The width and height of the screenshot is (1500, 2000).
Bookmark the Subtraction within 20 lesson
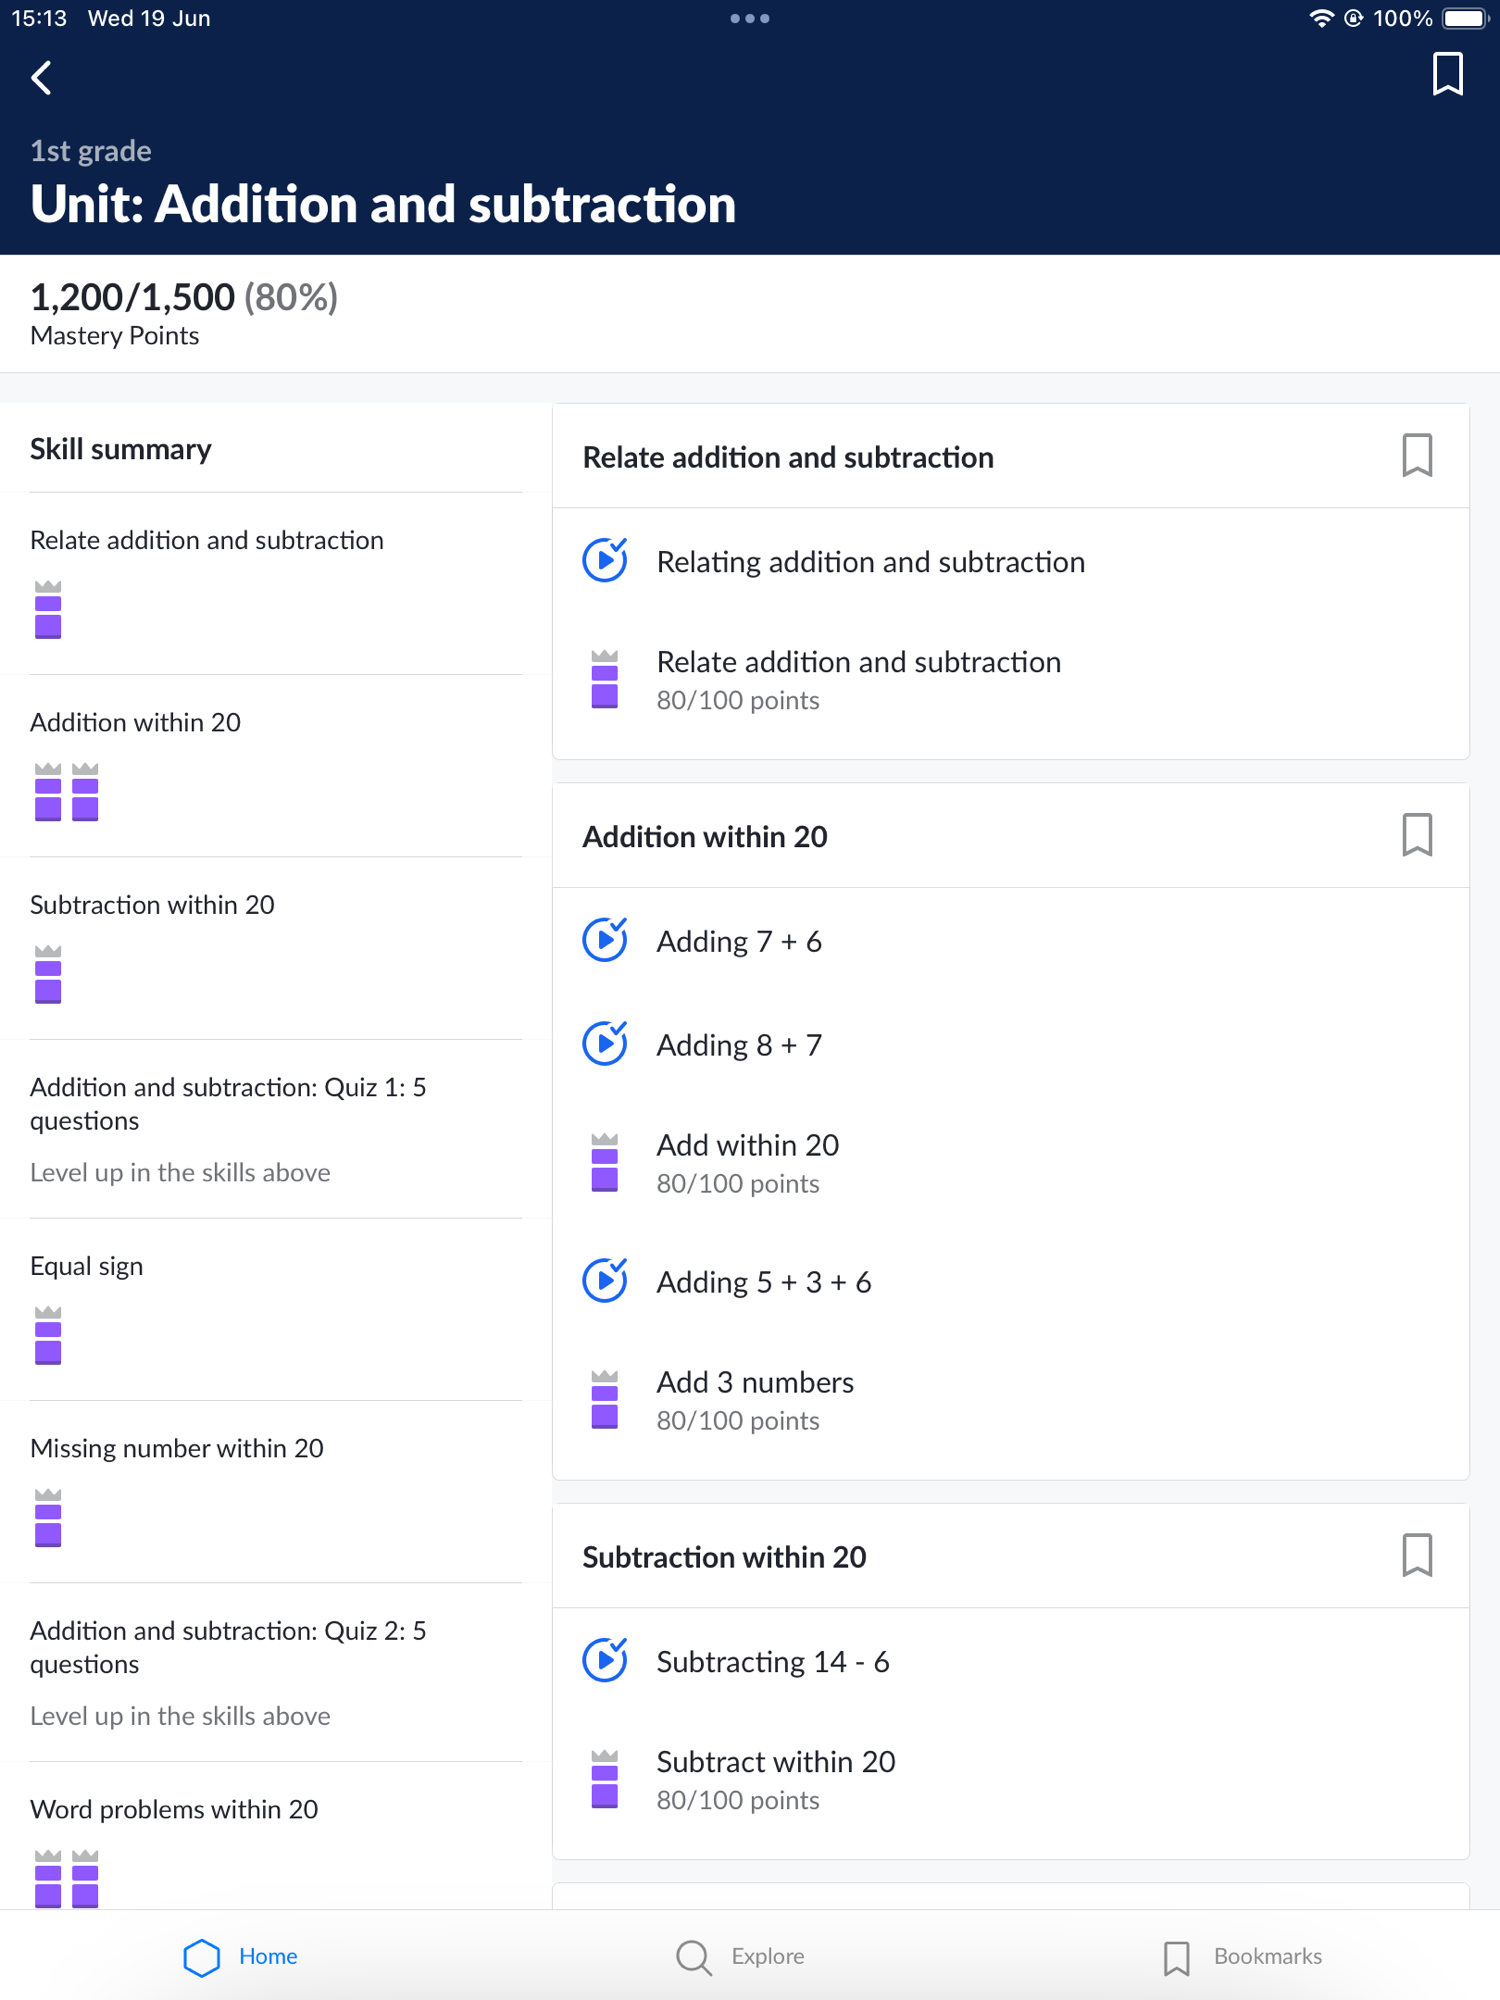pyautogui.click(x=1416, y=1556)
